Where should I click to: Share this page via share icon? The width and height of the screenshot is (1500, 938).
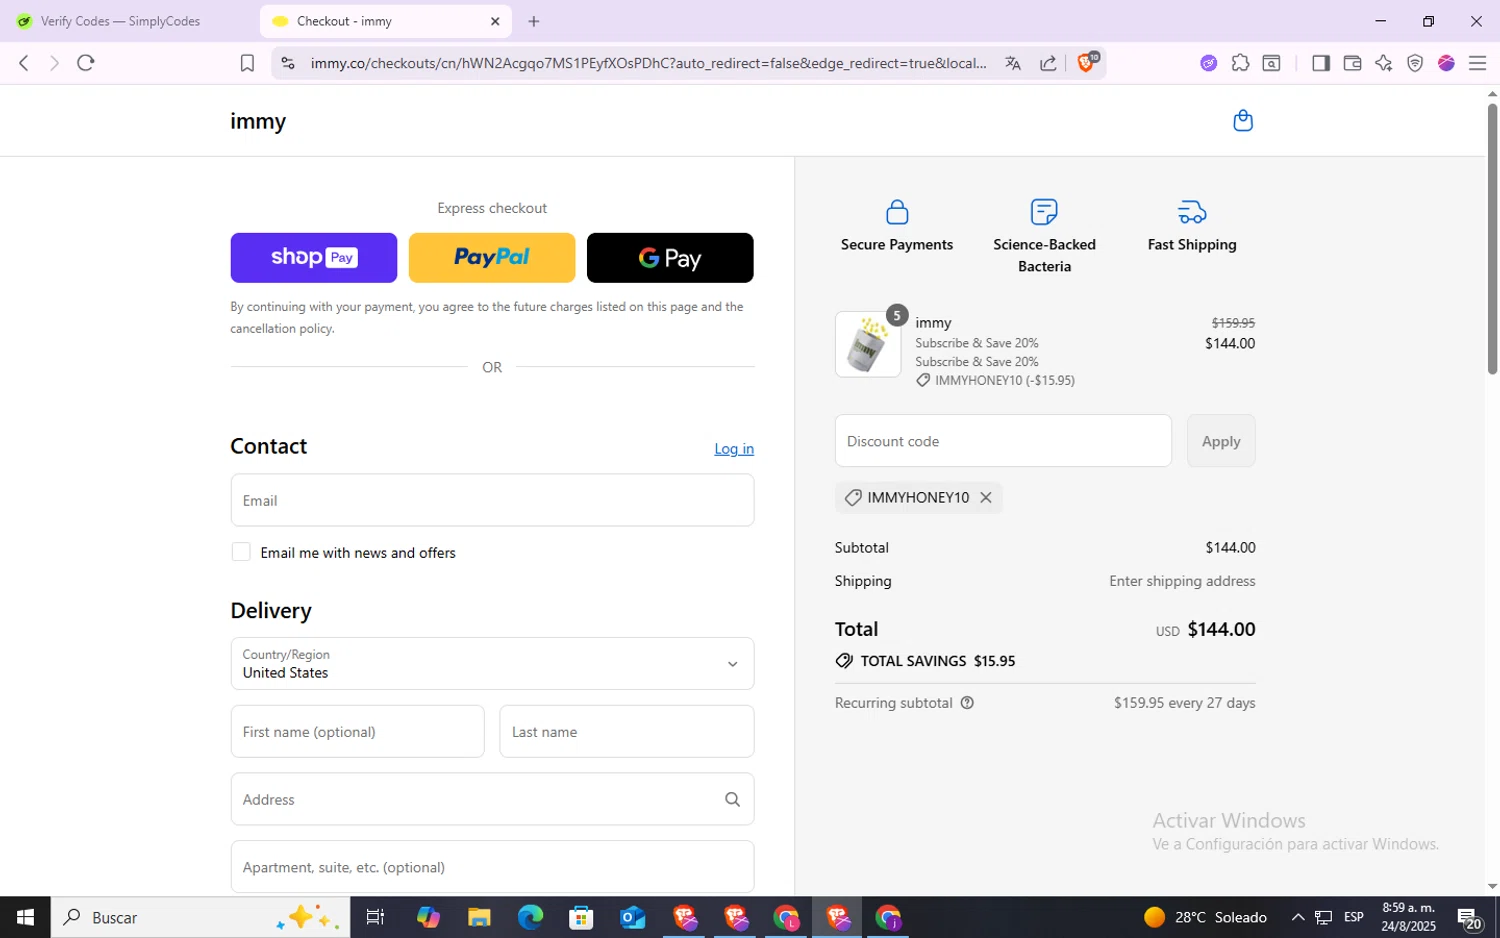tap(1048, 63)
